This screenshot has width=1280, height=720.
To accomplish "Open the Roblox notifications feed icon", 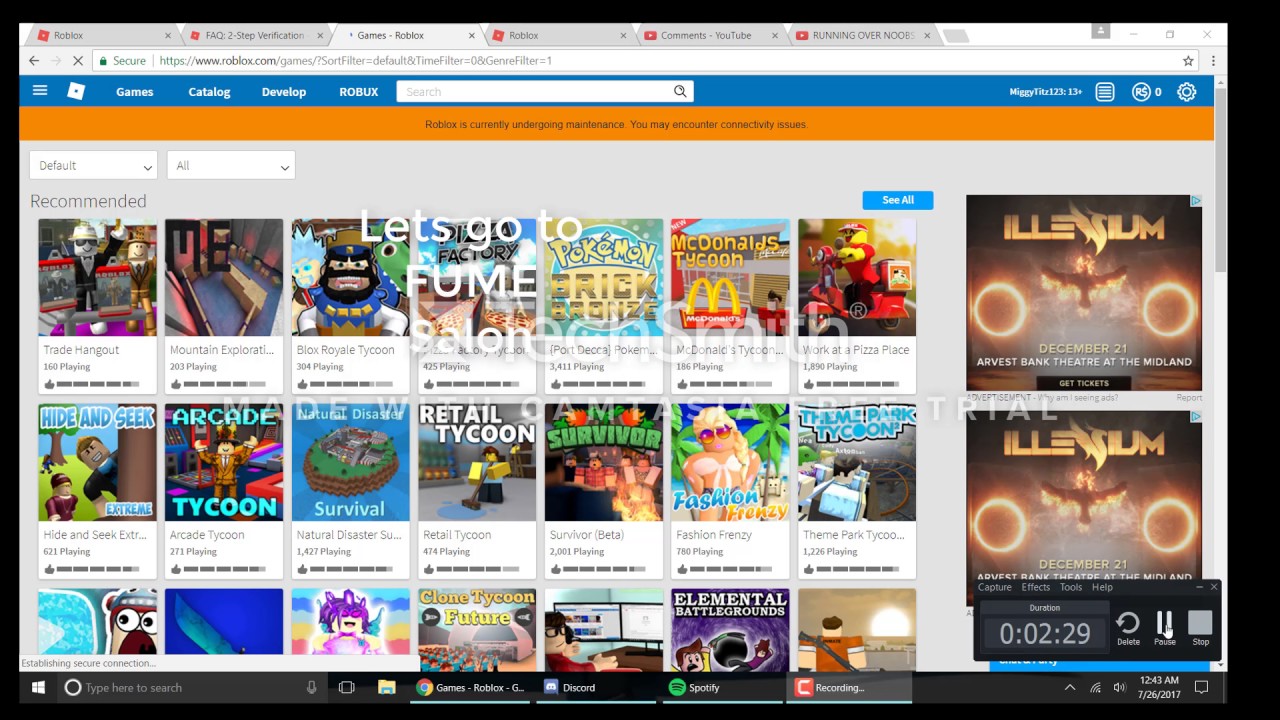I will (x=1104, y=92).
